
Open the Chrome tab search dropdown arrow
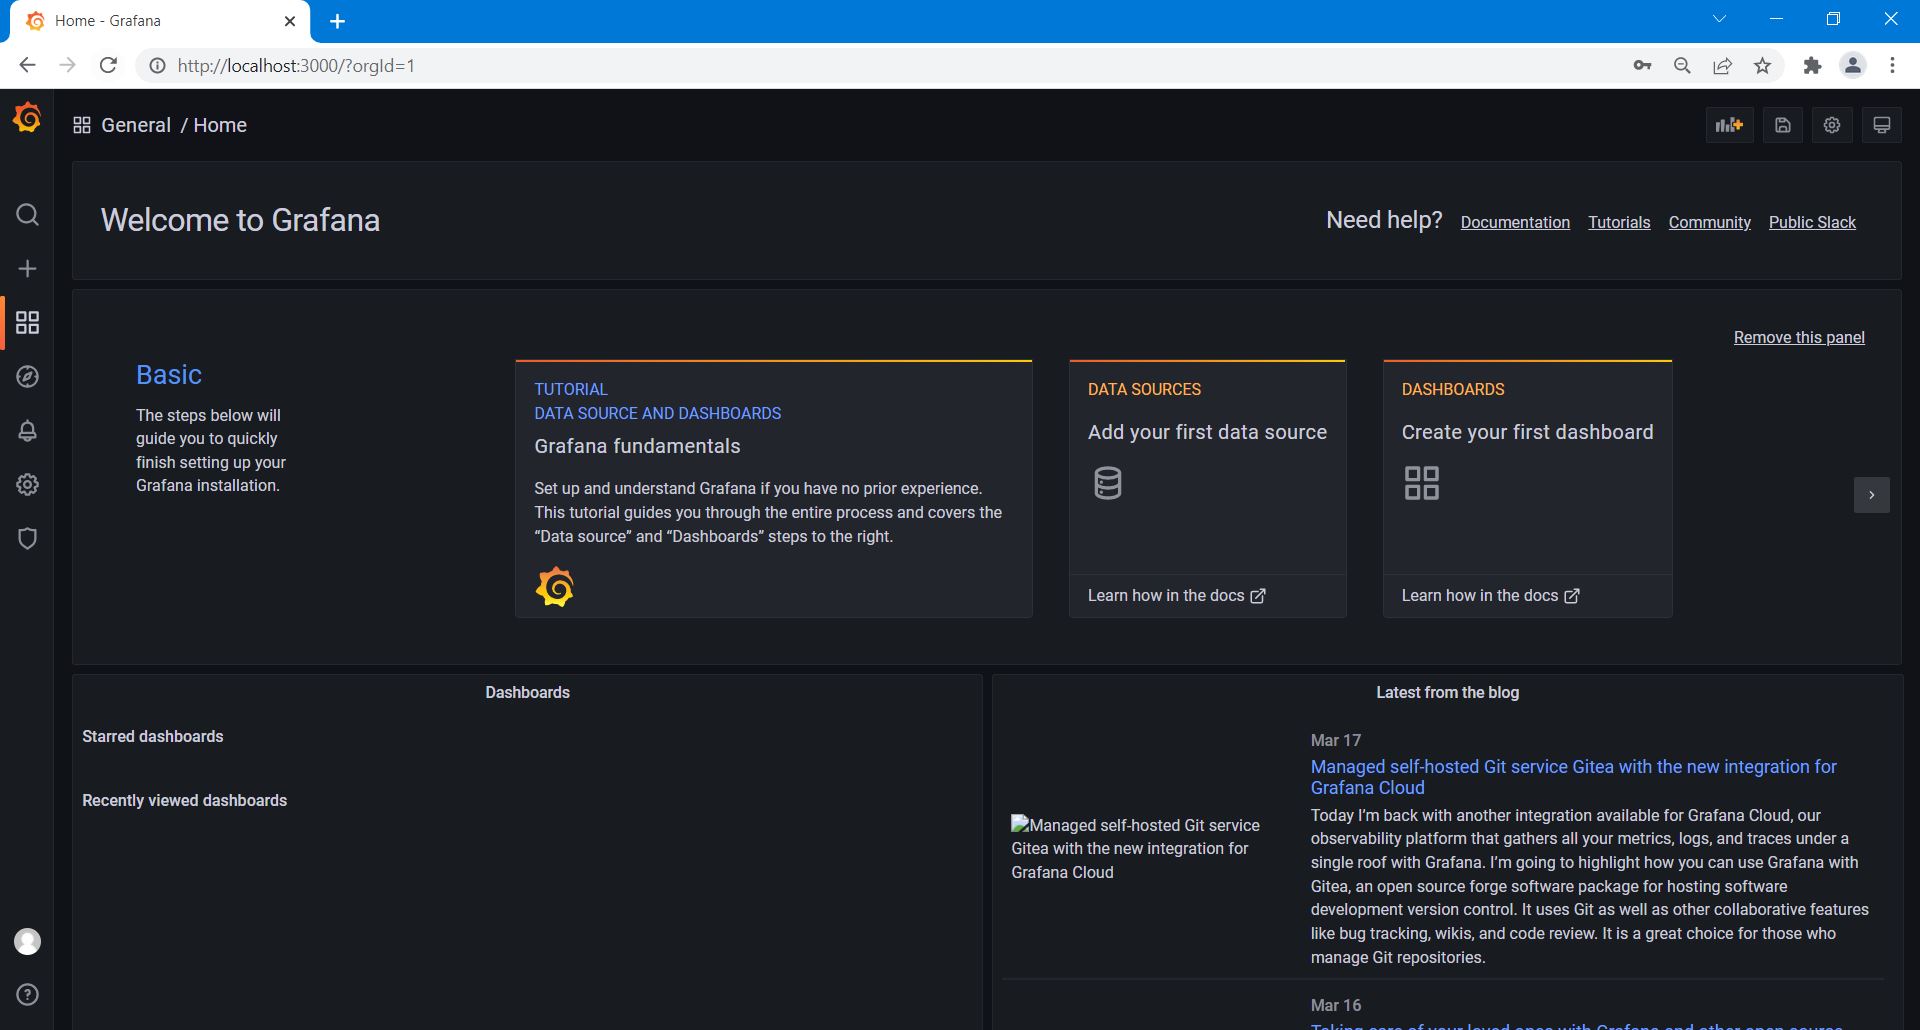coord(1719,19)
